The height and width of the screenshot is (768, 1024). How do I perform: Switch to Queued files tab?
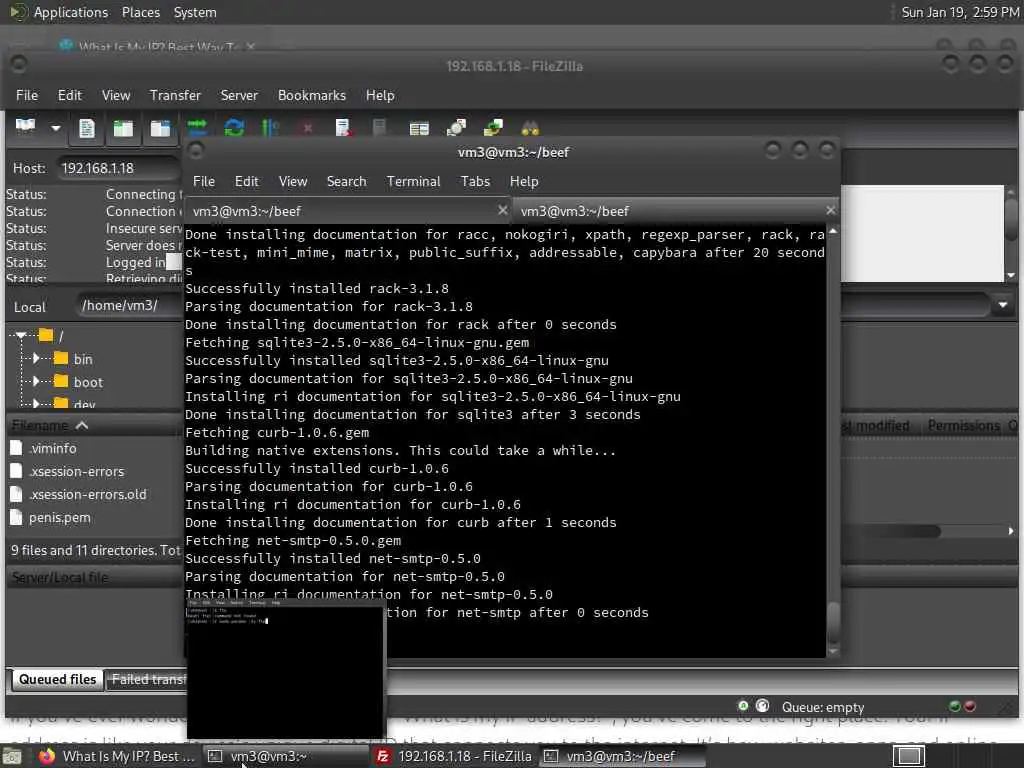point(57,680)
